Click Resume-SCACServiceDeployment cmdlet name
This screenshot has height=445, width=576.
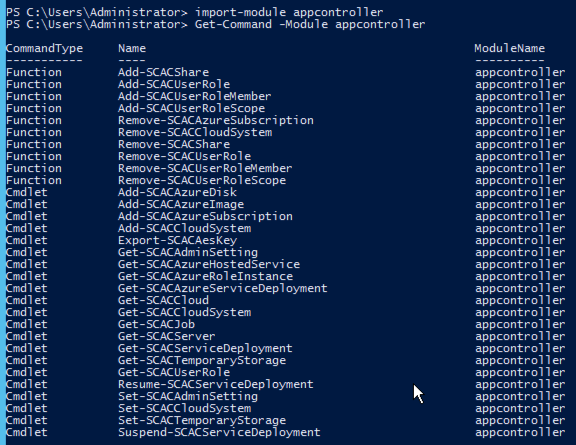click(x=216, y=384)
